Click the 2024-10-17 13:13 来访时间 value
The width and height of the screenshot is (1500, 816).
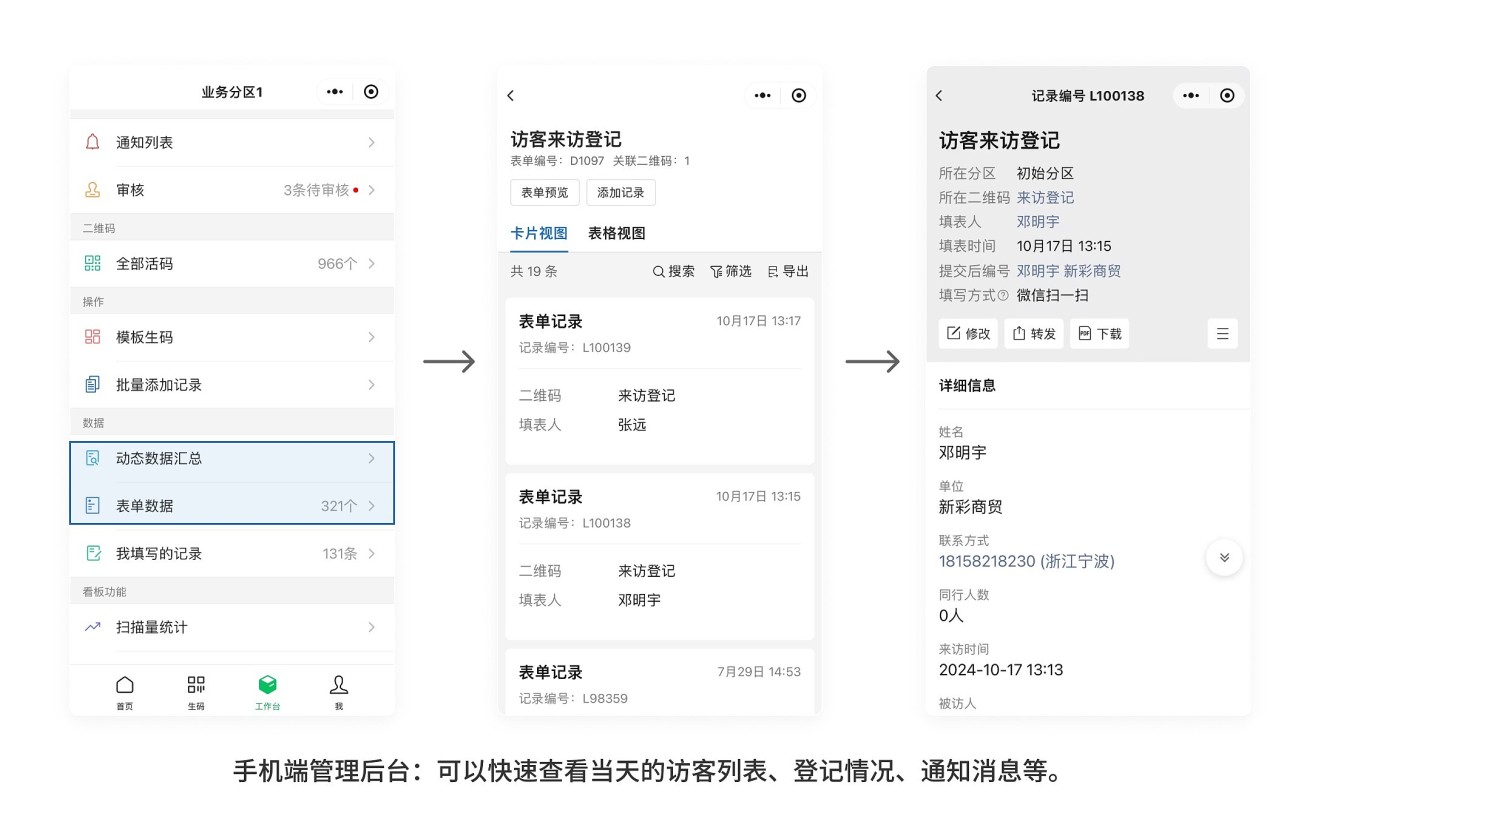[x=1001, y=670]
